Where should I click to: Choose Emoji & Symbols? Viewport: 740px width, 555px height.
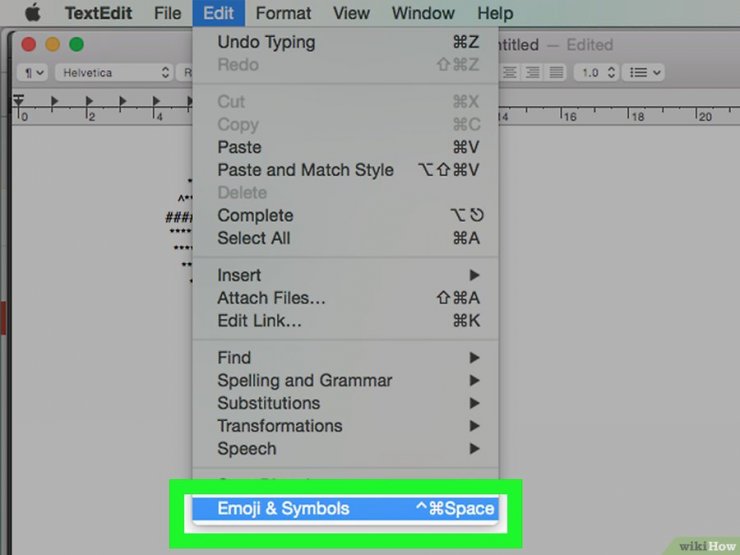345,508
